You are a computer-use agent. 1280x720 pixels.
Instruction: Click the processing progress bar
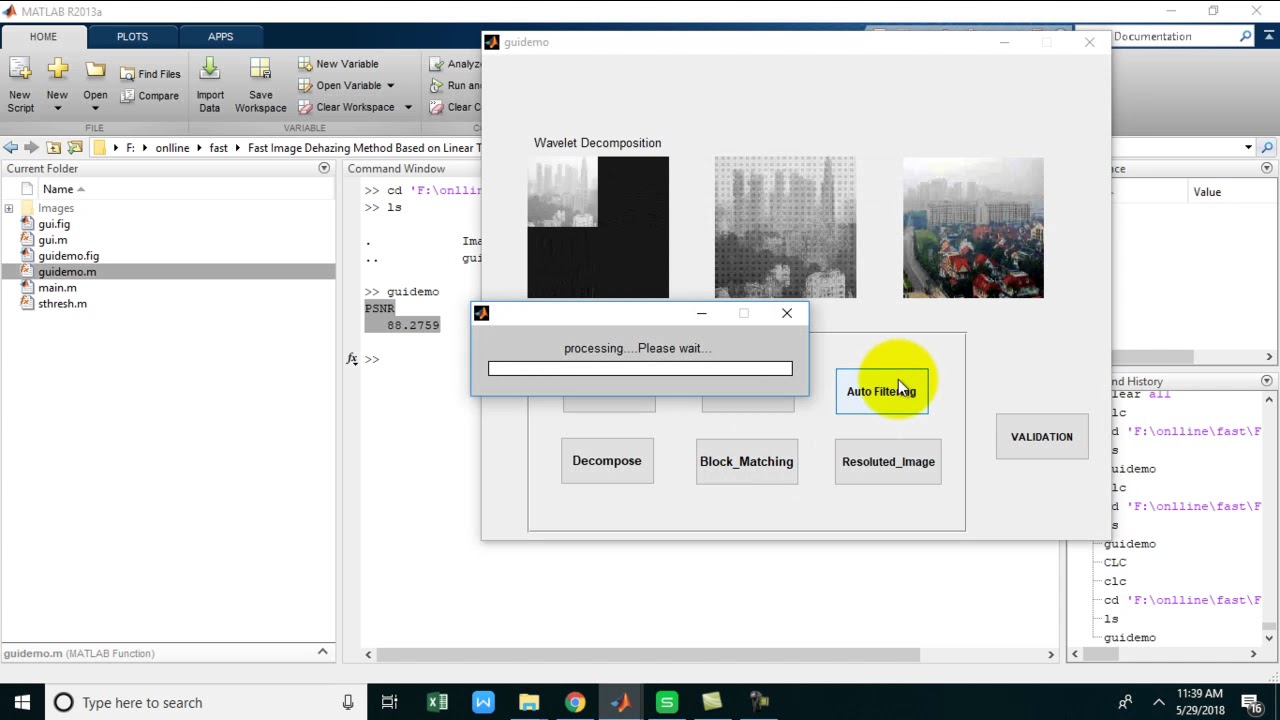(640, 369)
